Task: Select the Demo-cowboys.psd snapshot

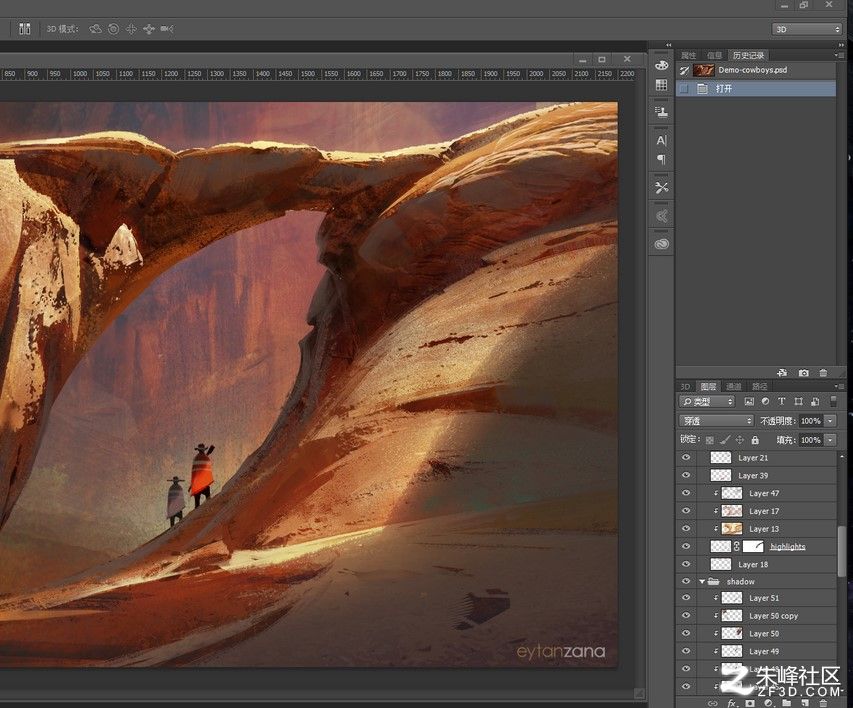Action: pyautogui.click(x=756, y=70)
